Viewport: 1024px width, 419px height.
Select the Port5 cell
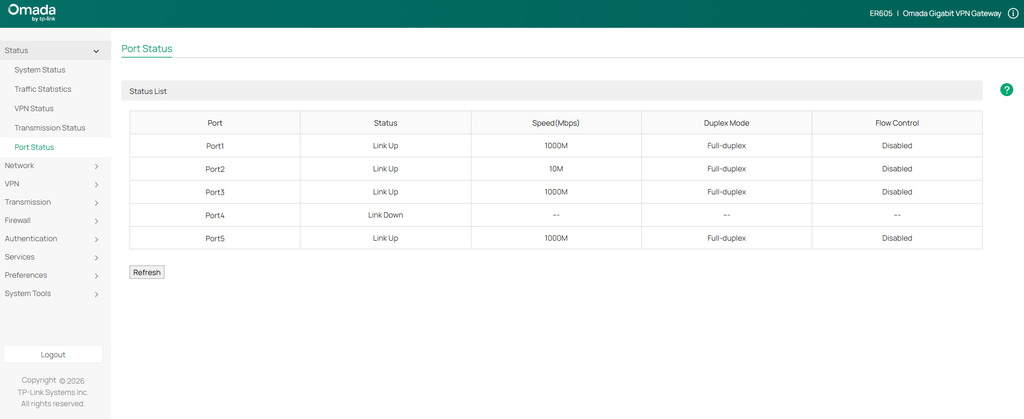(x=215, y=238)
